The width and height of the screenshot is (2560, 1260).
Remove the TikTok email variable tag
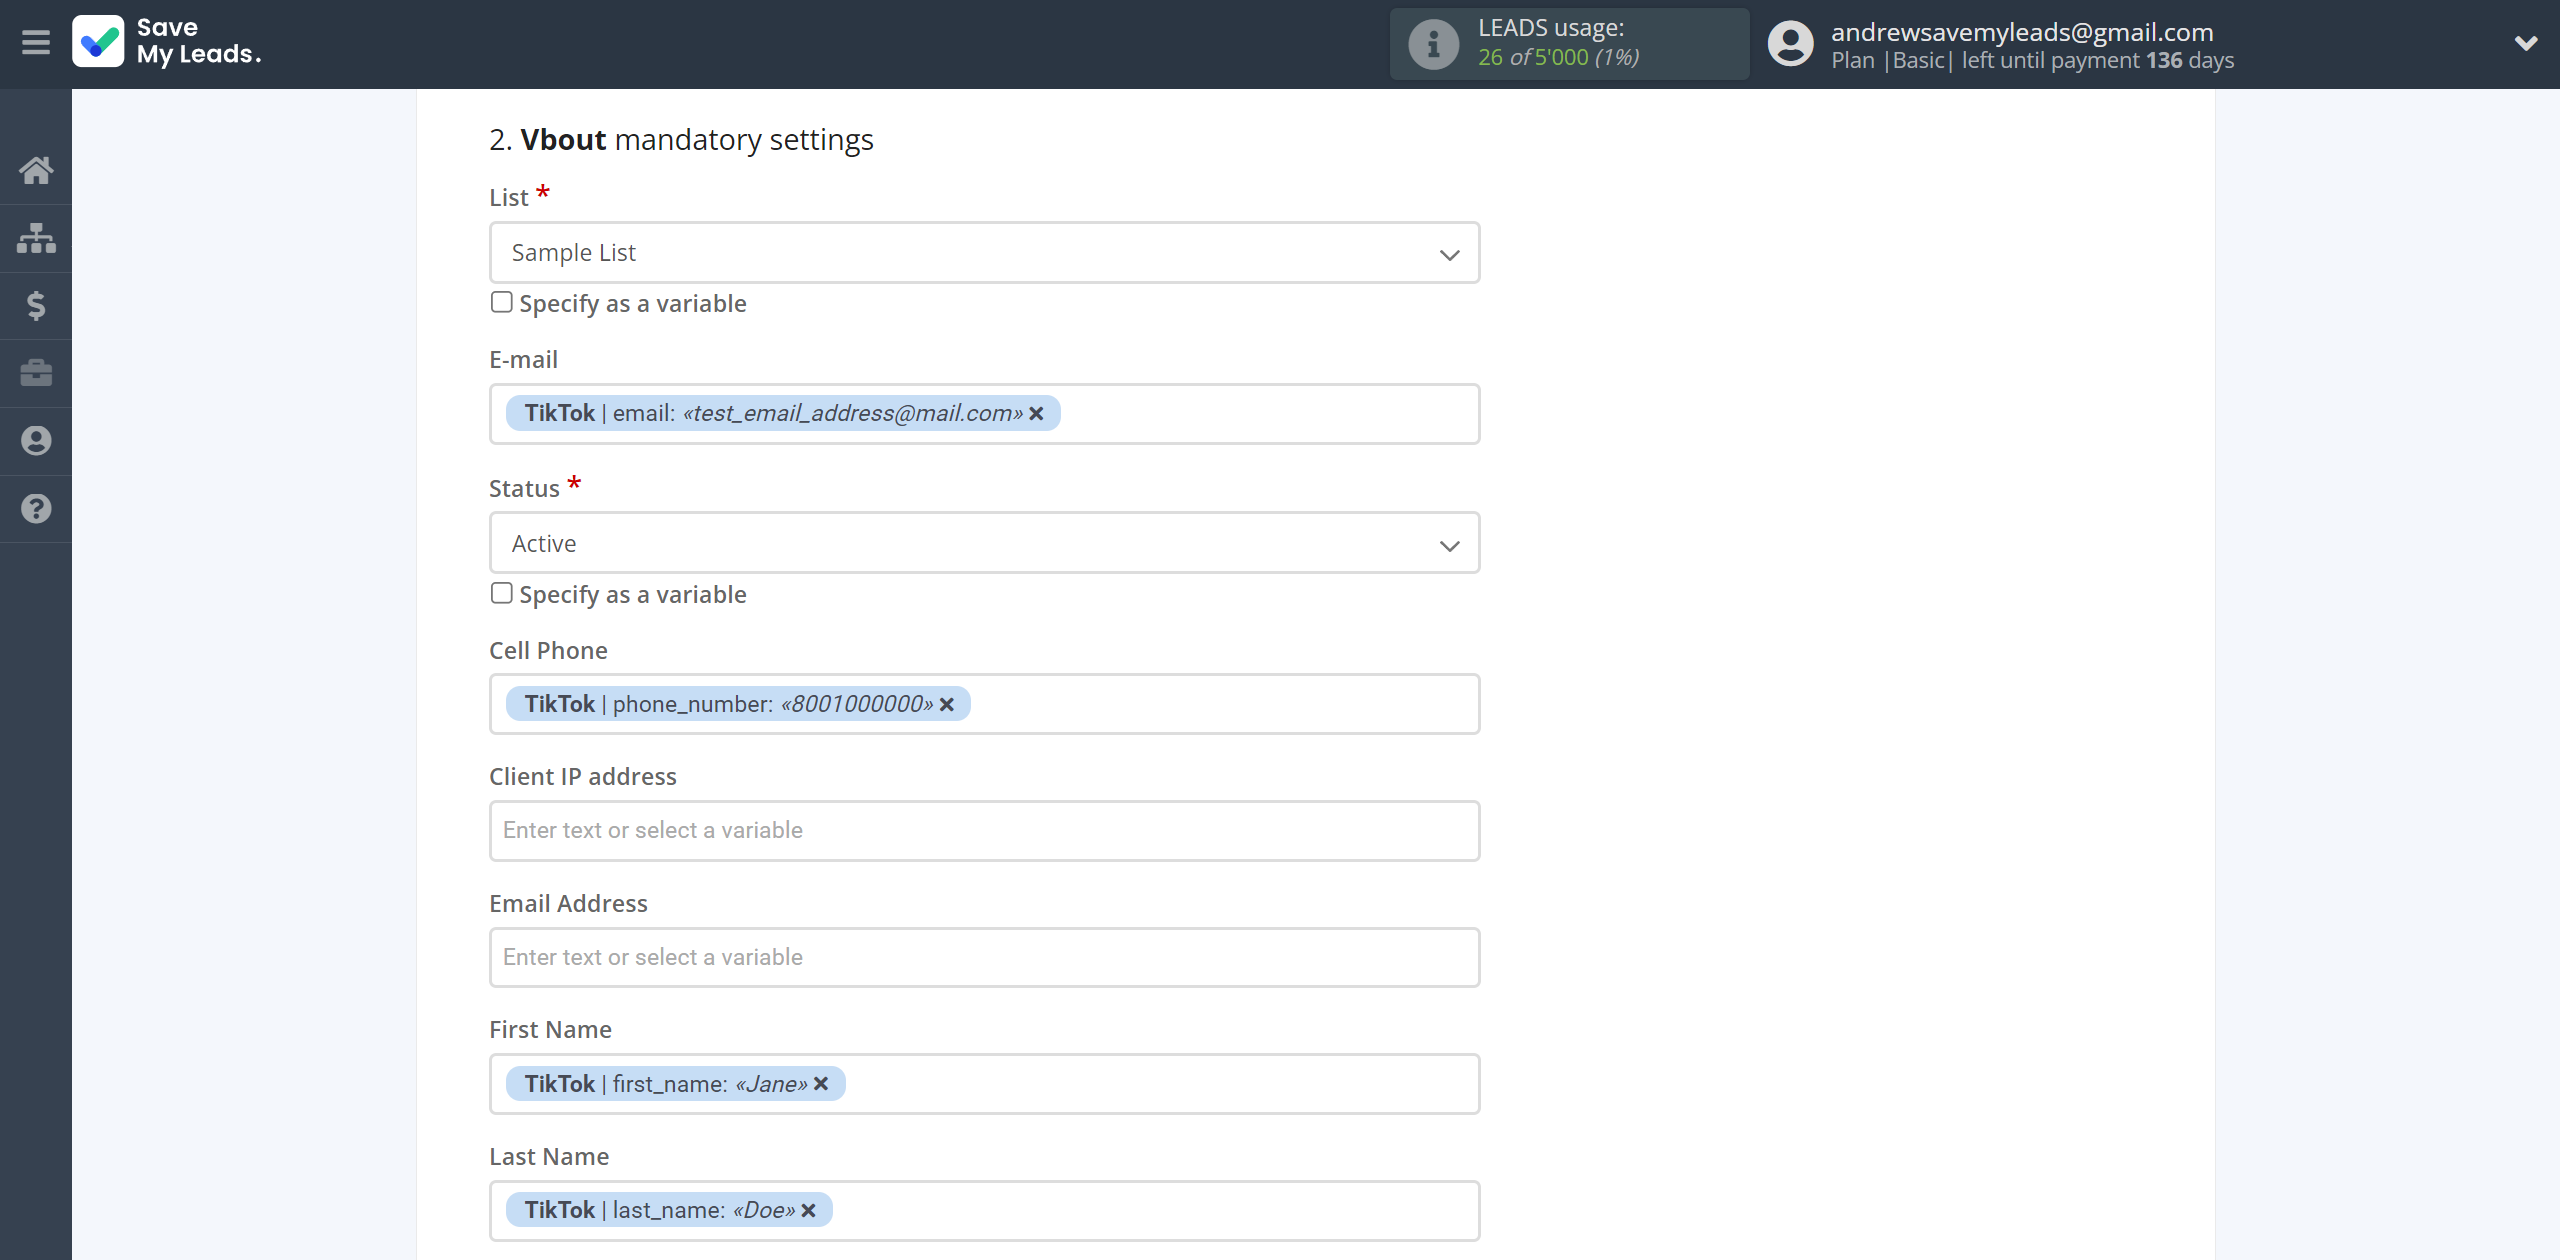[1037, 414]
